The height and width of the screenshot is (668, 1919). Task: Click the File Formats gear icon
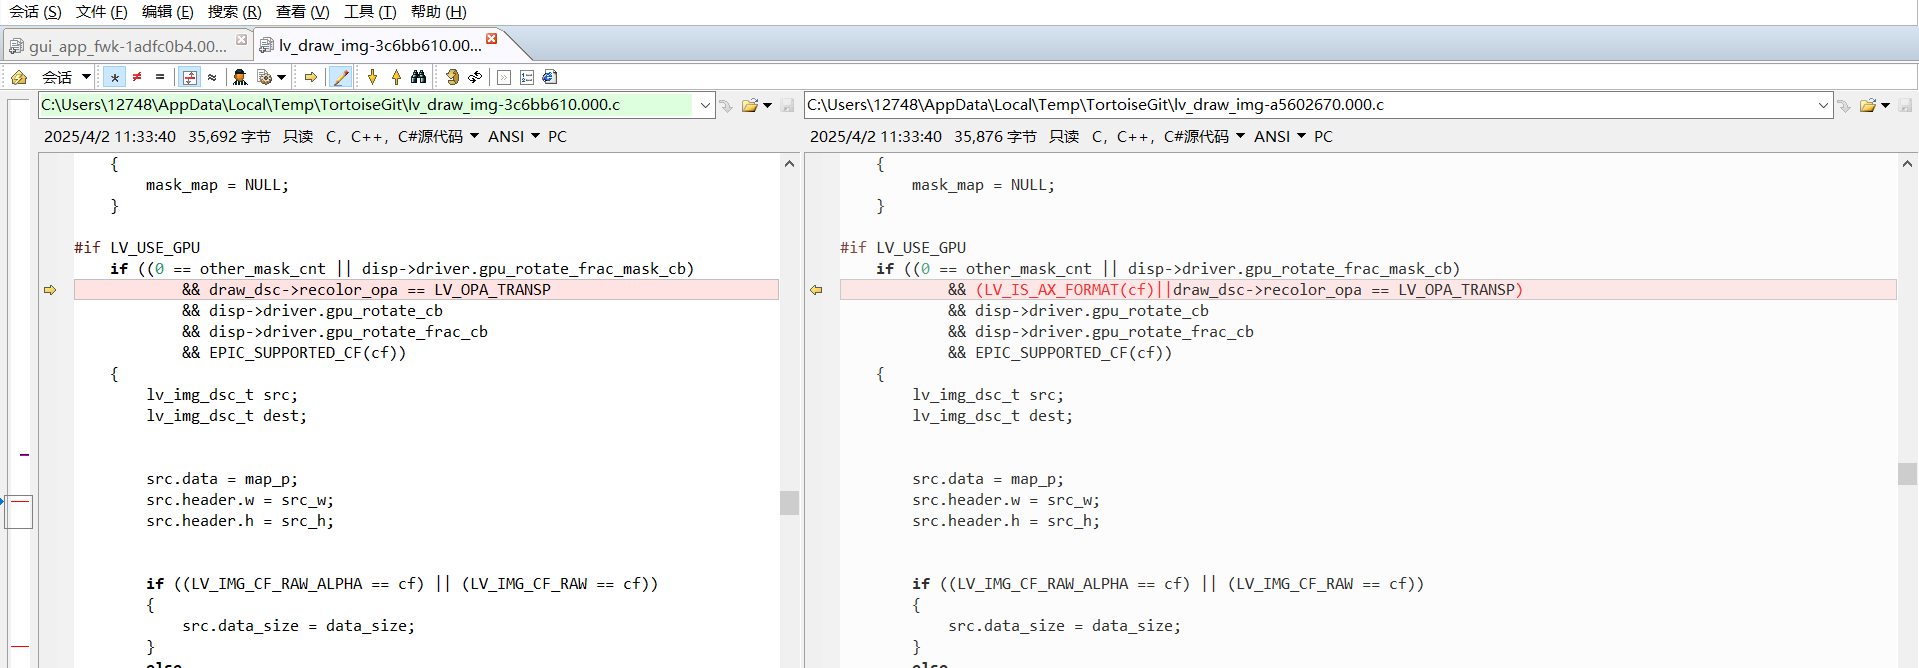tap(265, 77)
